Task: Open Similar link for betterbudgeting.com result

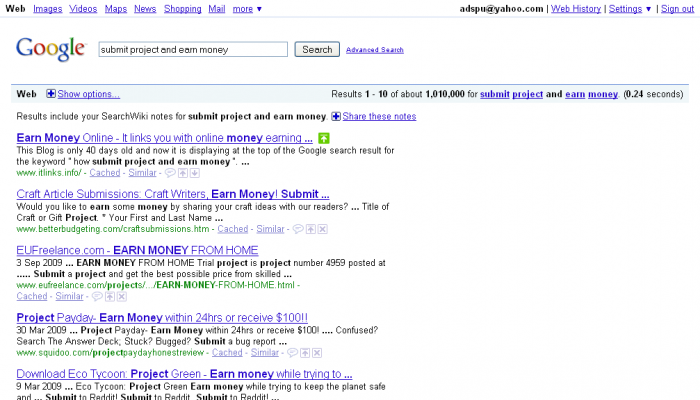Action: coord(270,229)
